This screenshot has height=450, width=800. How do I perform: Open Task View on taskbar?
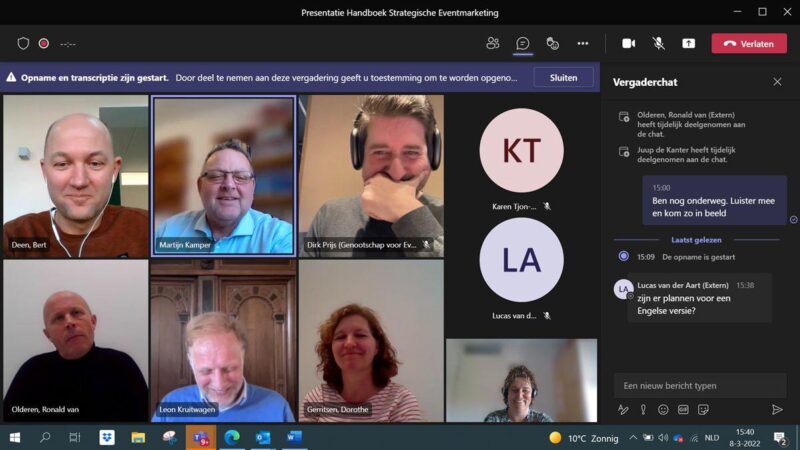(75, 437)
